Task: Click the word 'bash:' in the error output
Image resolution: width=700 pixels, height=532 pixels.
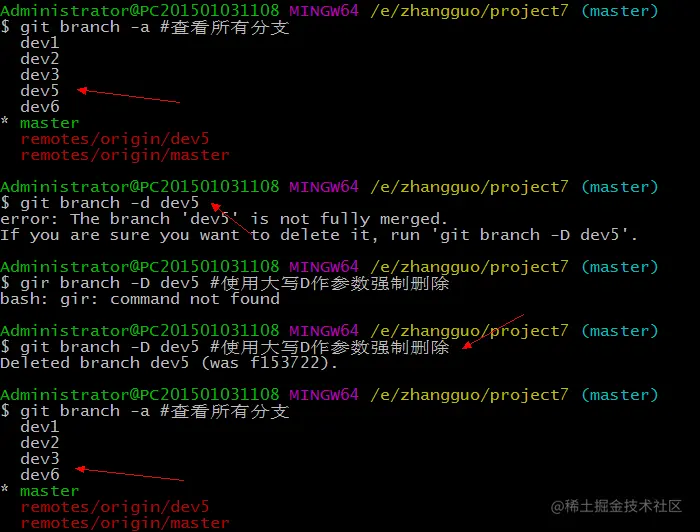Action: (25, 299)
